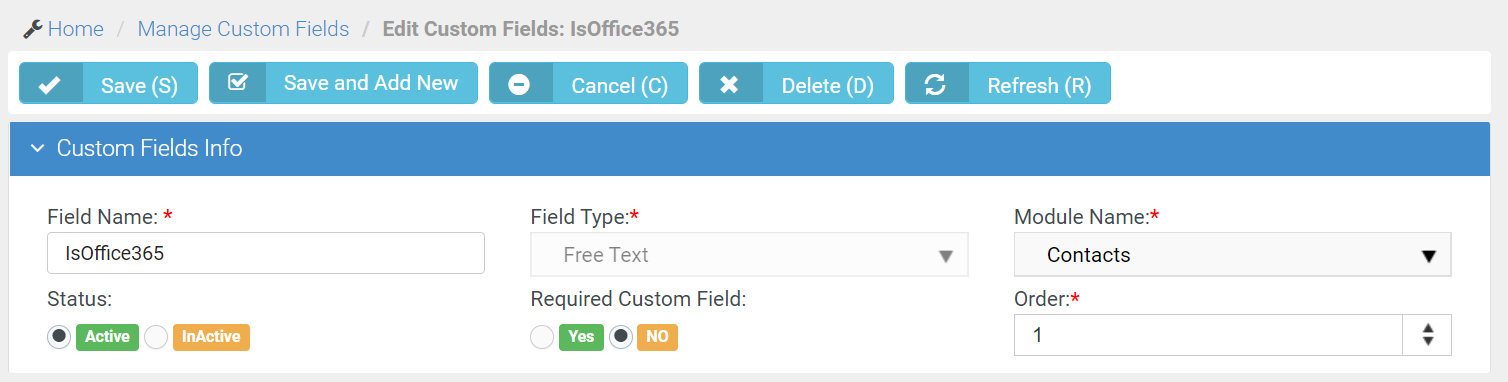Click the X icon on Delete

click(x=729, y=86)
